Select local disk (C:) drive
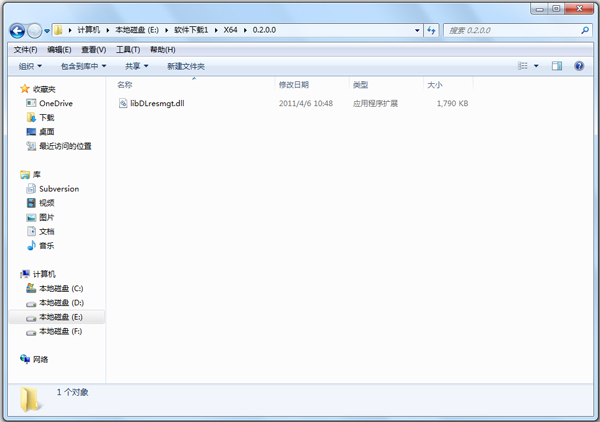 (x=61, y=288)
